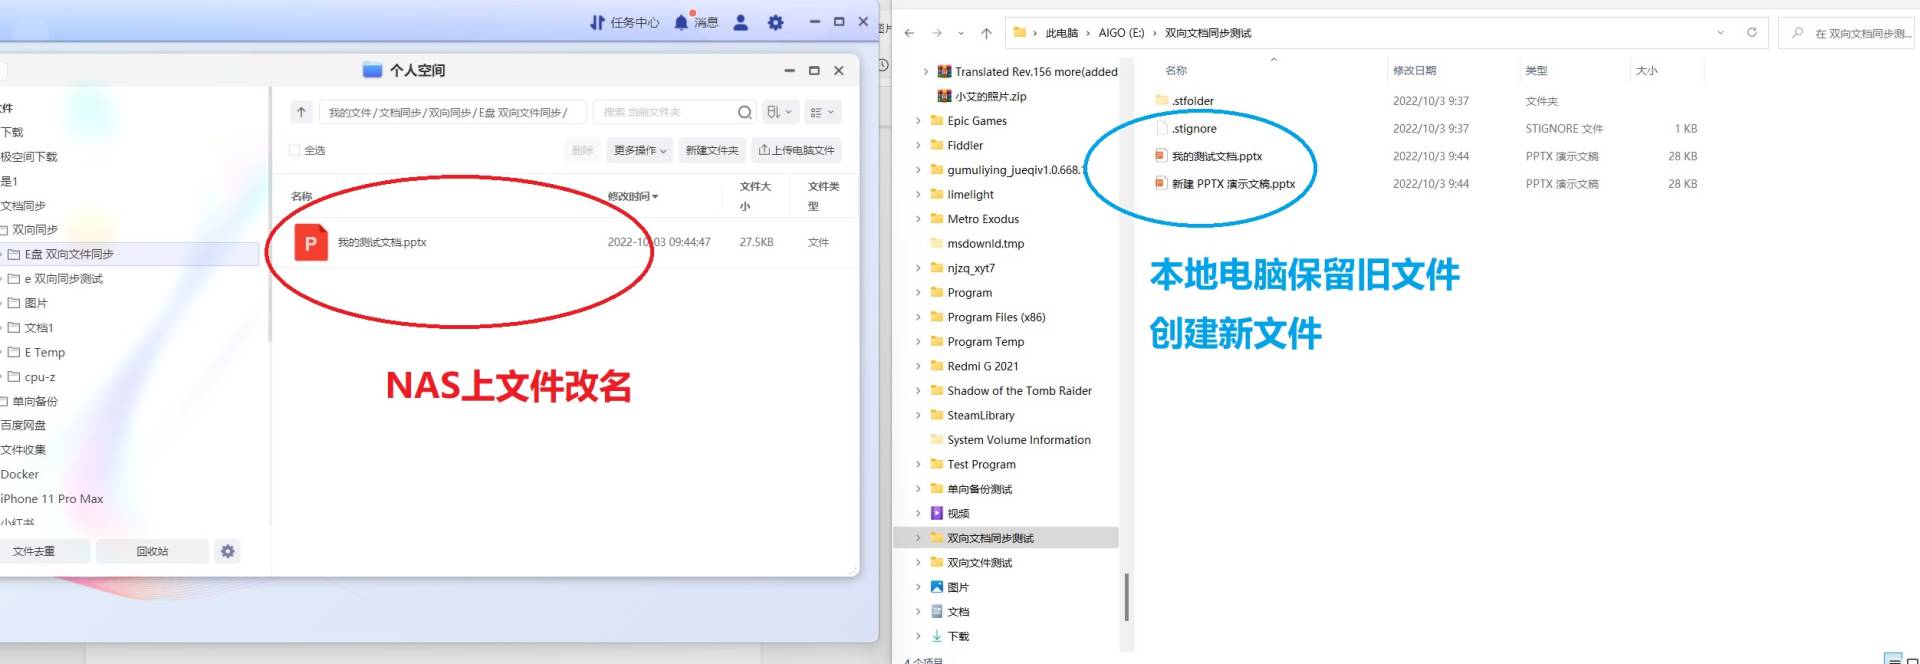1920x664 pixels.
Task: Click 上传电脑文件 upload button
Action: click(x=796, y=150)
